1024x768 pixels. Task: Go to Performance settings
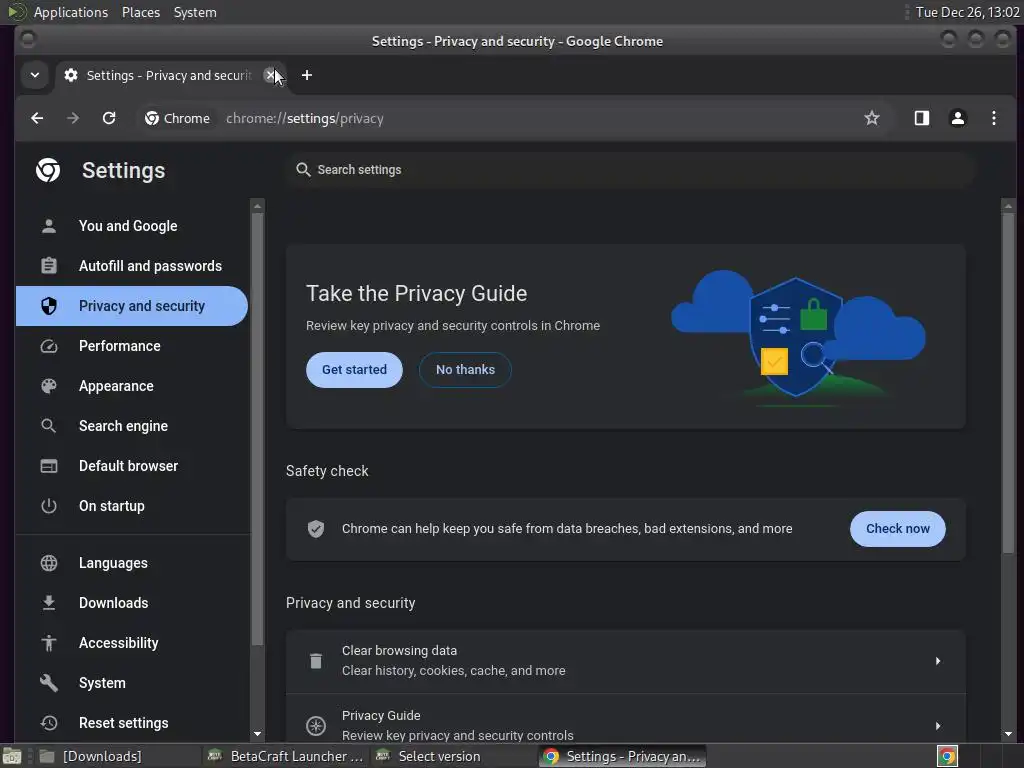(132, 346)
